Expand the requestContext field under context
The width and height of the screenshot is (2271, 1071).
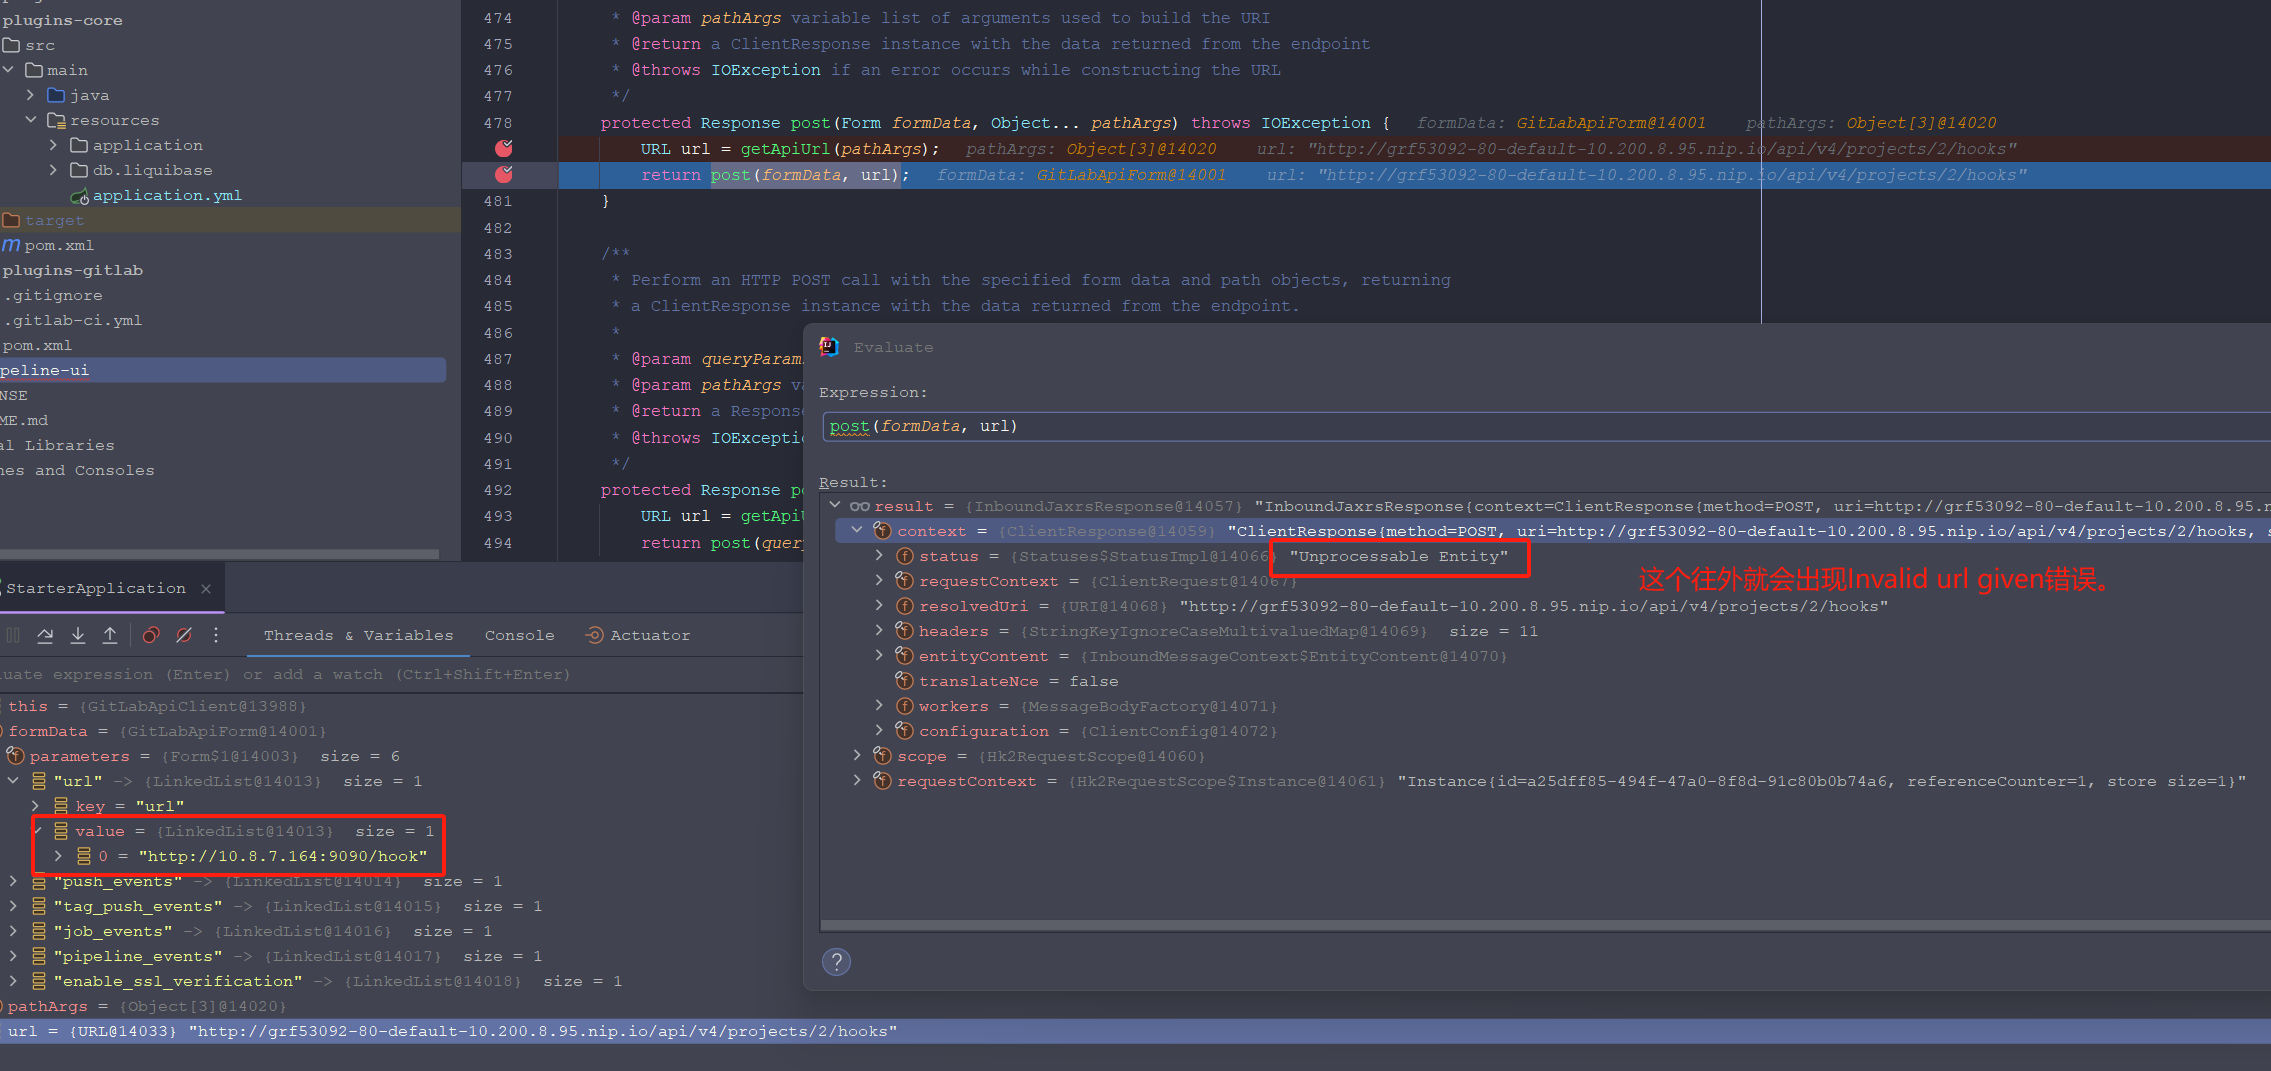[879, 581]
